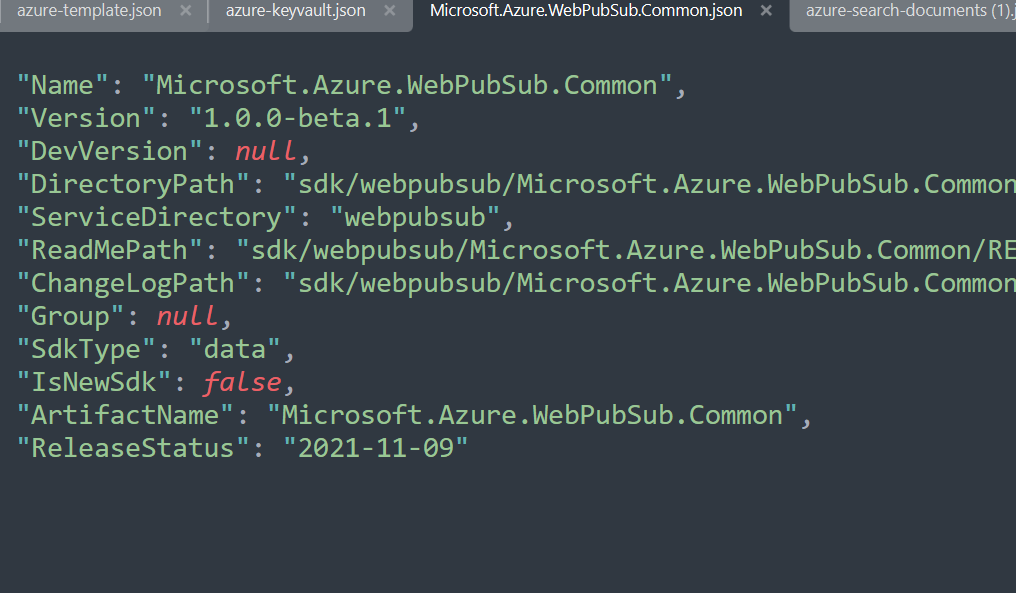Click the null value of DevVersion
1016x593 pixels.
pyautogui.click(x=266, y=152)
